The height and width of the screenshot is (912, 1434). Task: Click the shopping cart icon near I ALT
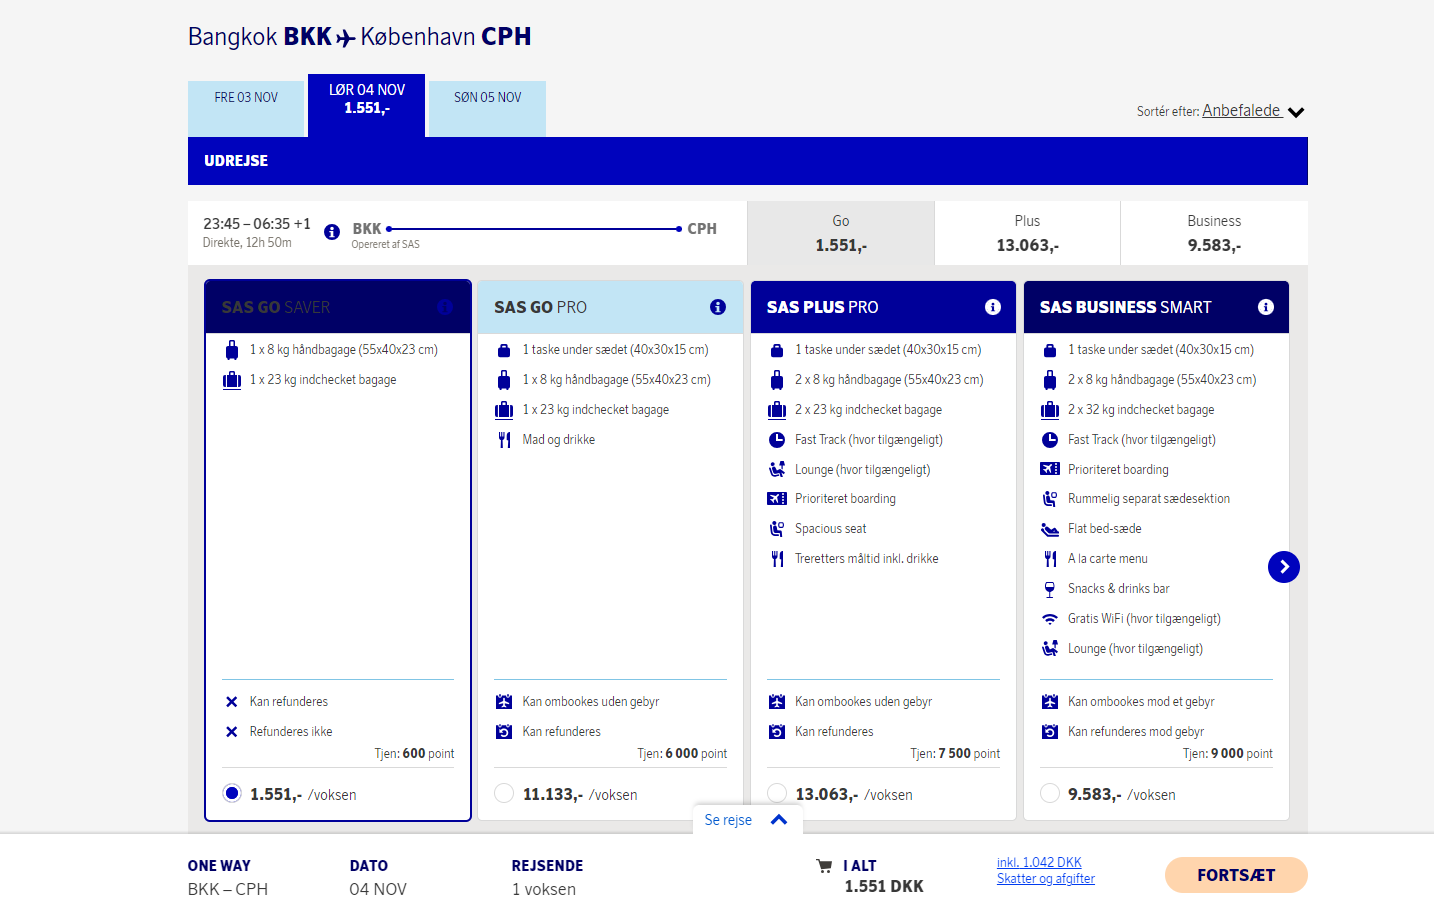824,866
